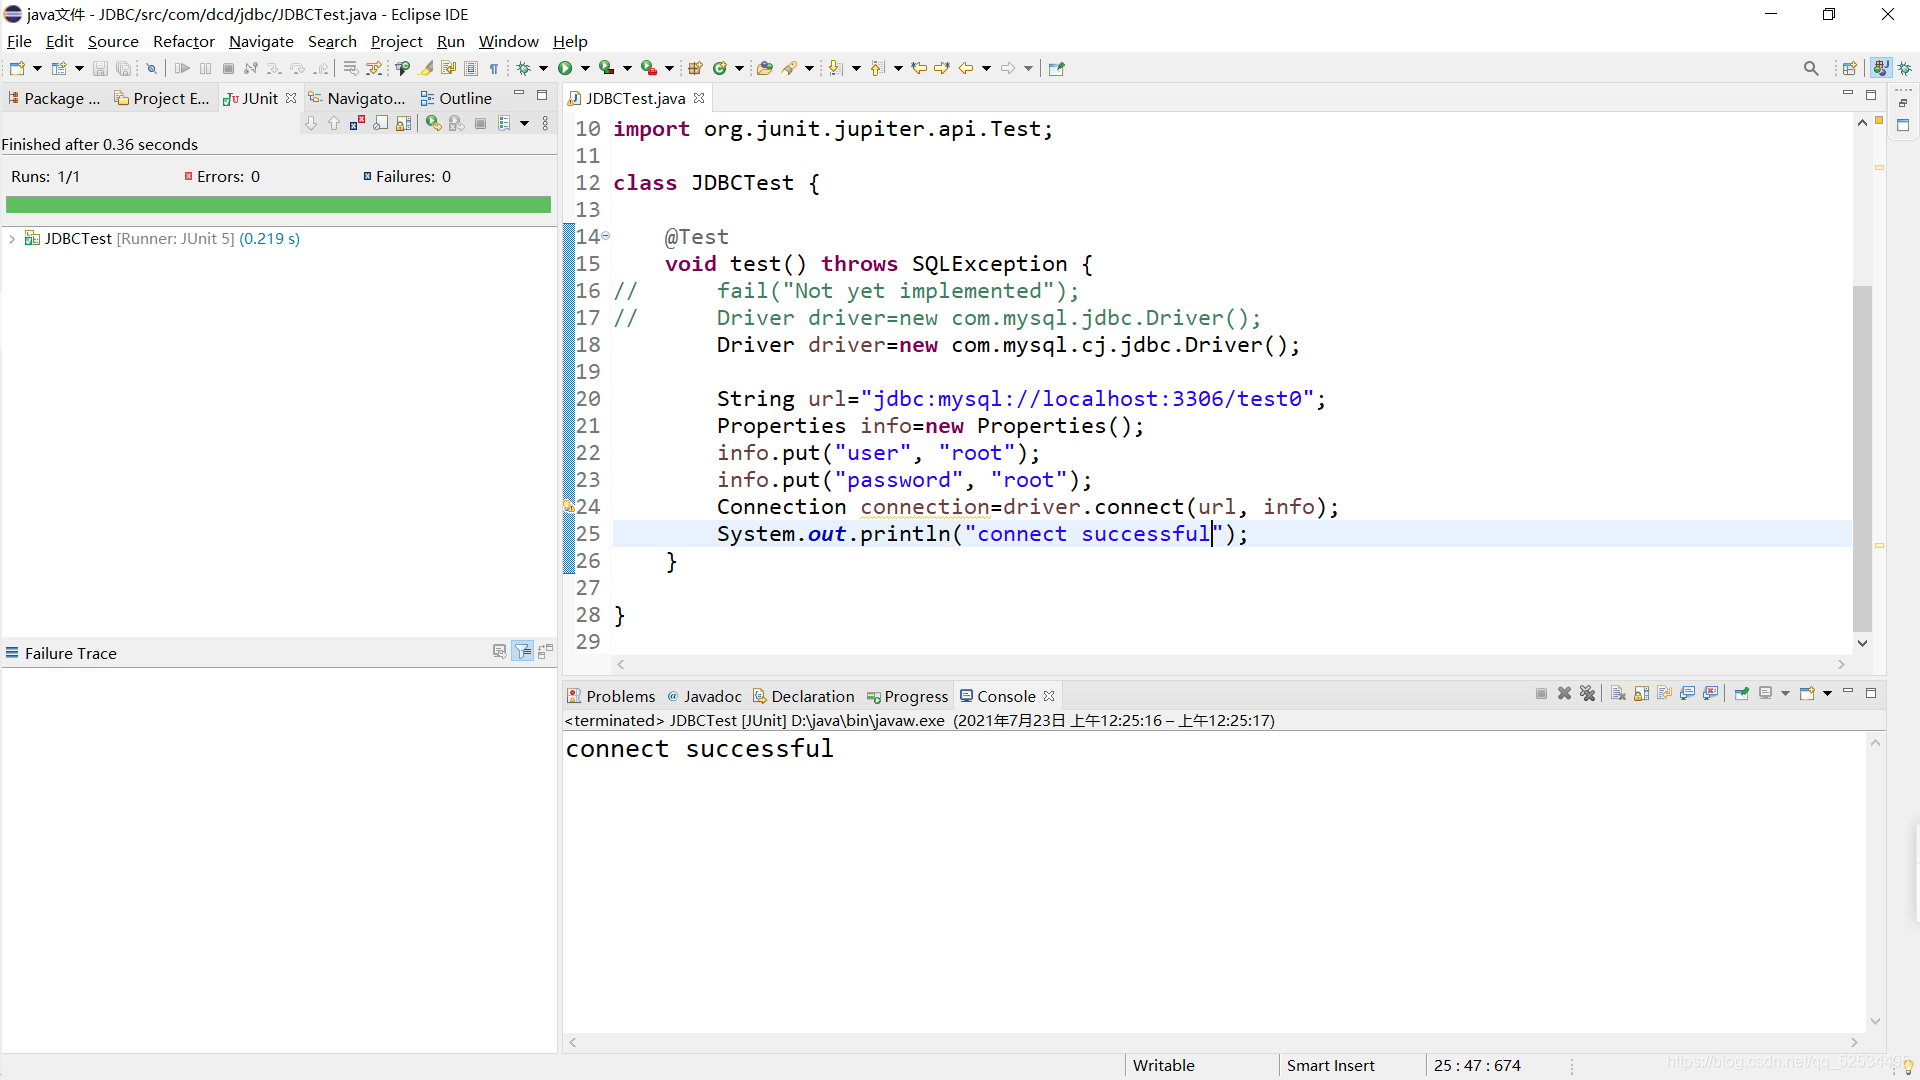Click the Rerun Test icon in toolbar

pyautogui.click(x=433, y=124)
